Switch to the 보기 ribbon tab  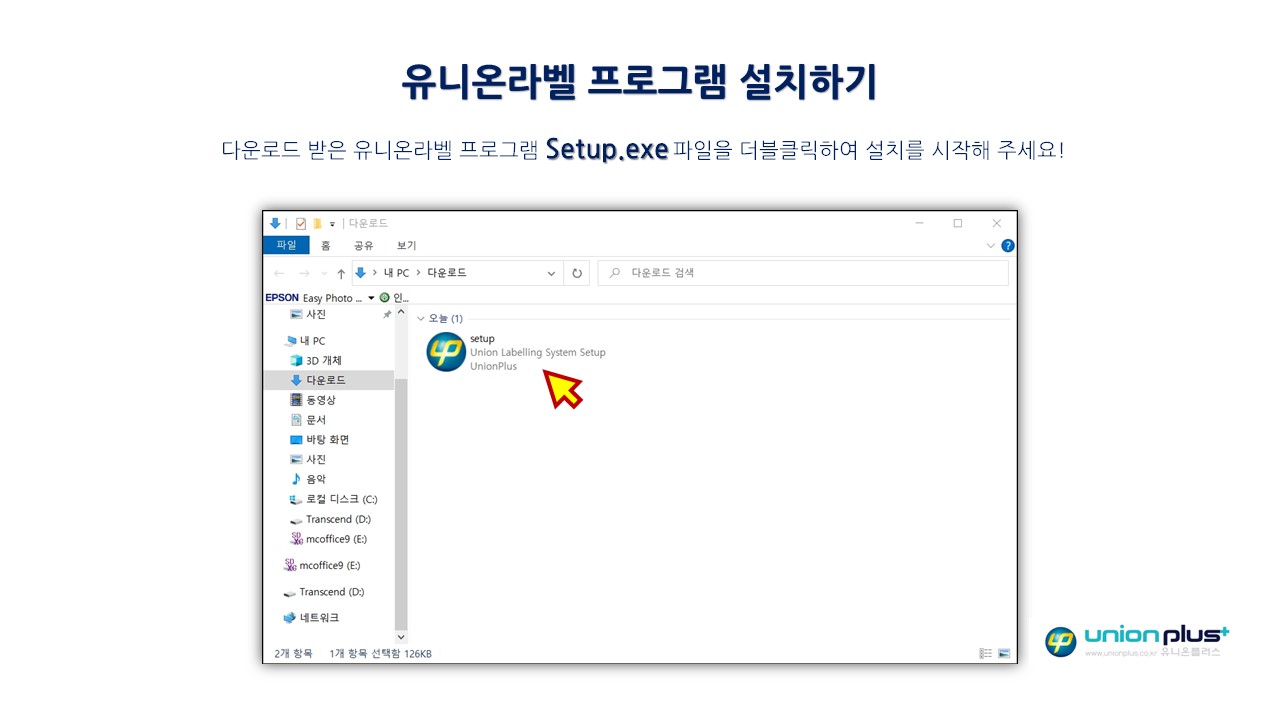coord(406,245)
